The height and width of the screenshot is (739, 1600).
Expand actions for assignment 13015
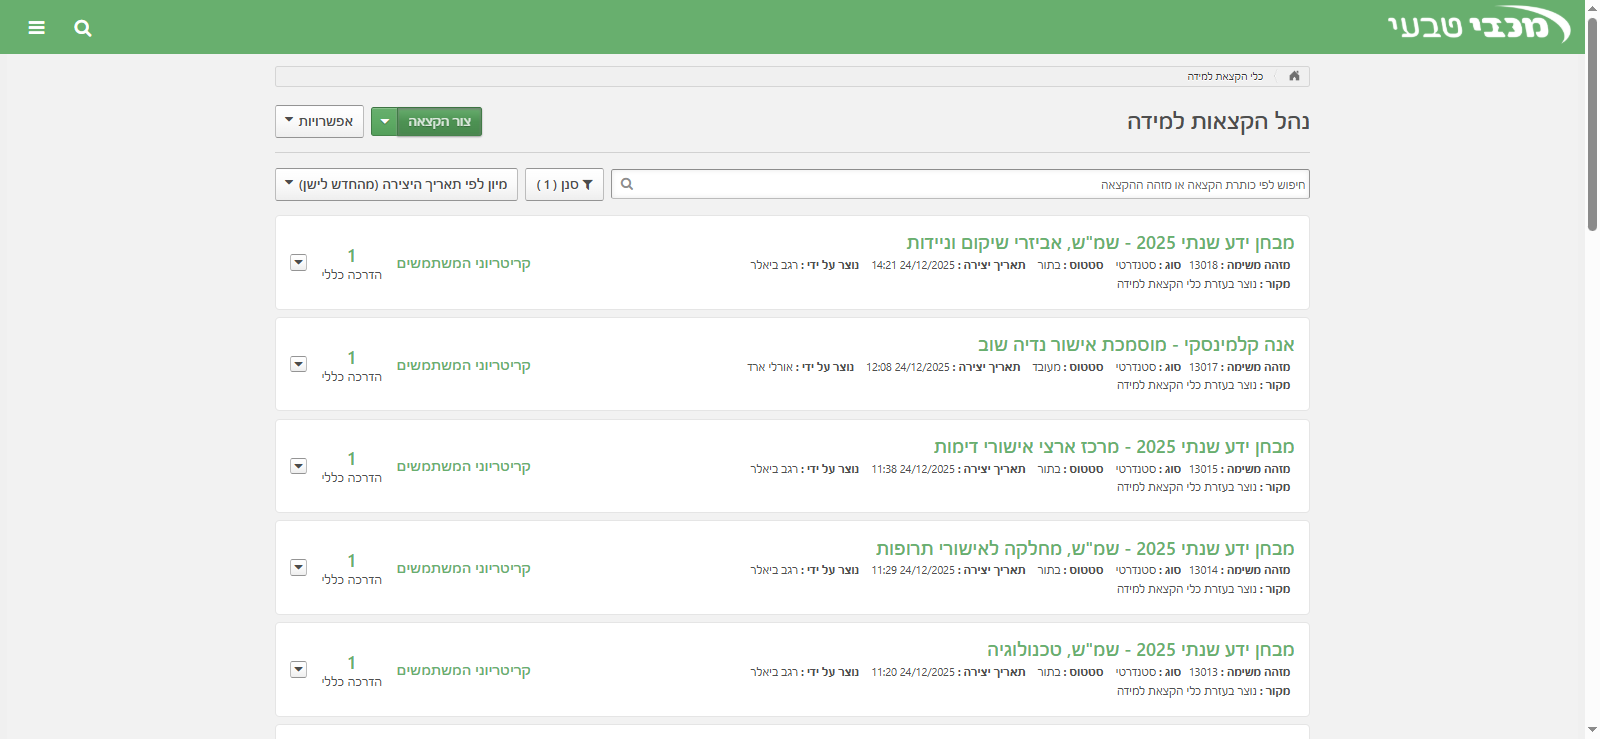tap(298, 466)
